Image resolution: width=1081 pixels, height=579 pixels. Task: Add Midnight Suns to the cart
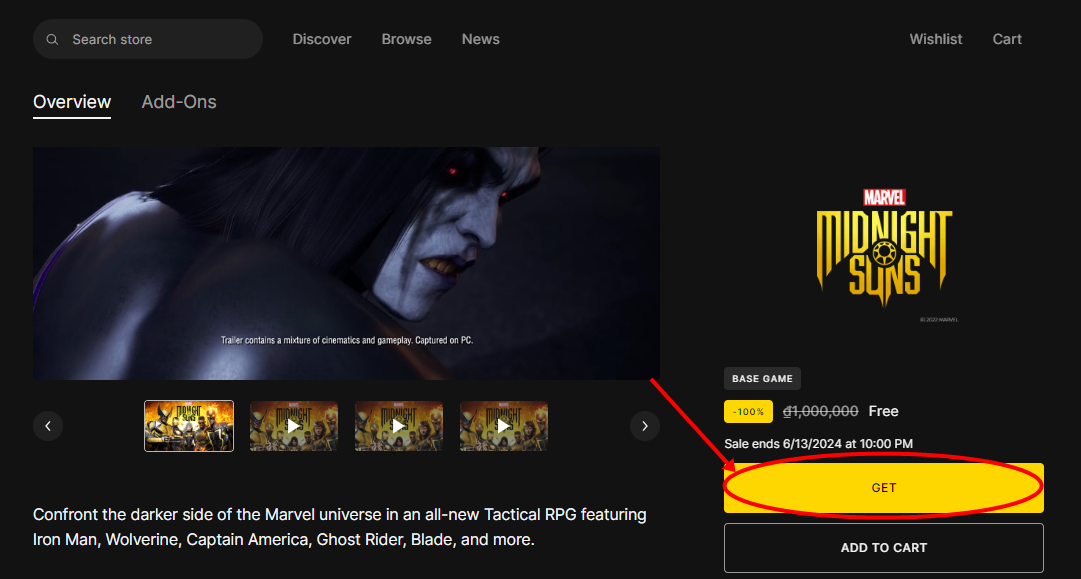point(883,547)
